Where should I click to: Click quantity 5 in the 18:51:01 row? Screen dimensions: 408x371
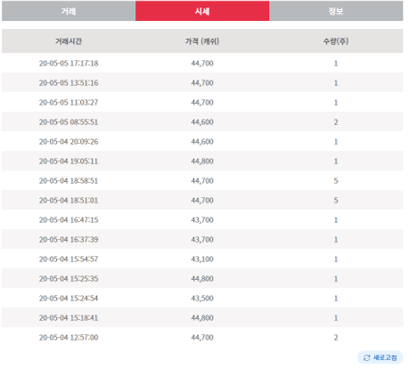tap(336, 200)
